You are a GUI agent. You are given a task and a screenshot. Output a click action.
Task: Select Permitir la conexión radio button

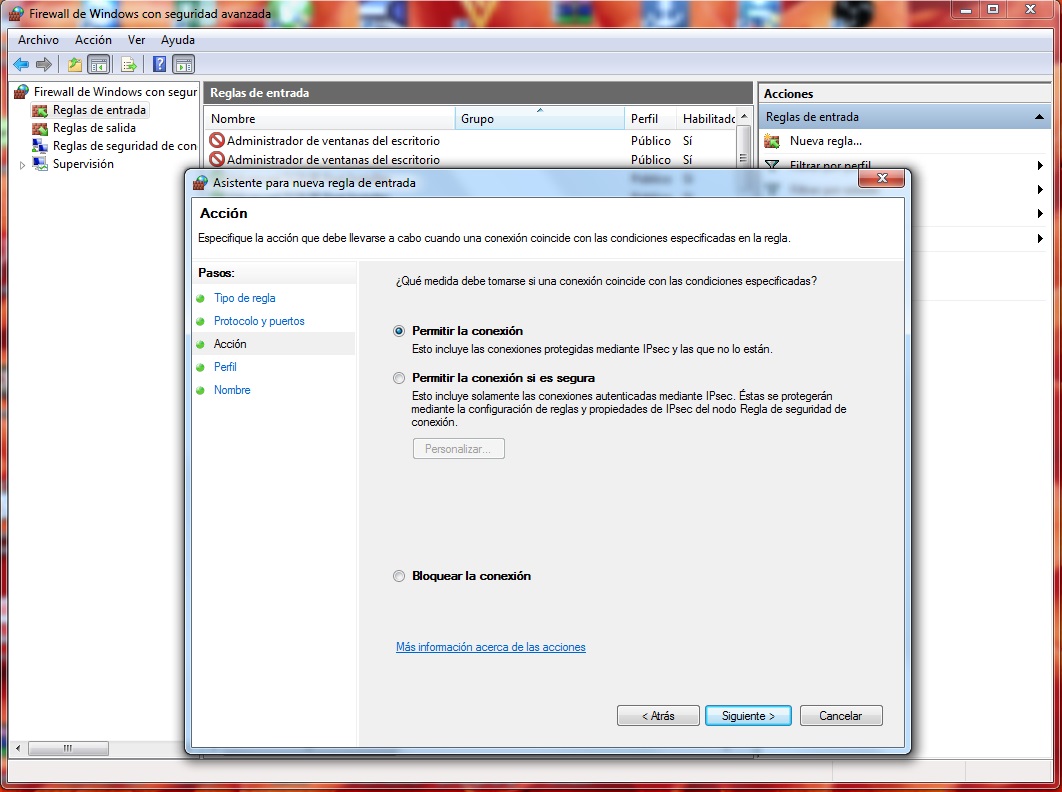pyautogui.click(x=399, y=331)
